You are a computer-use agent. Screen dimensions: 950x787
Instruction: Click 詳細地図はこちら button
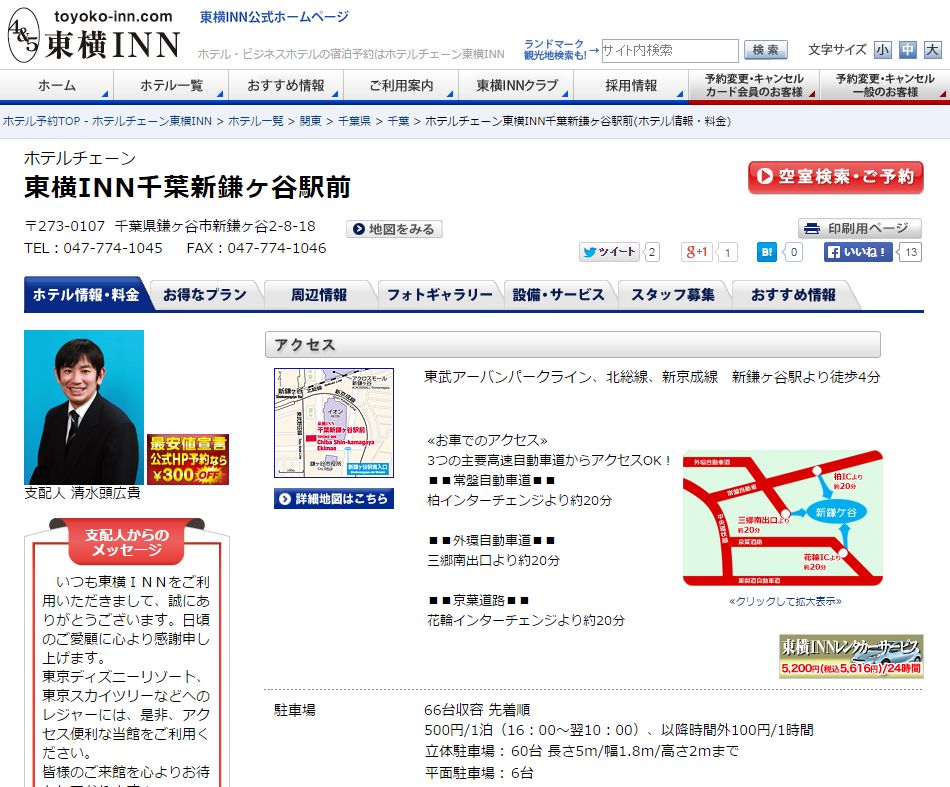click(x=334, y=498)
